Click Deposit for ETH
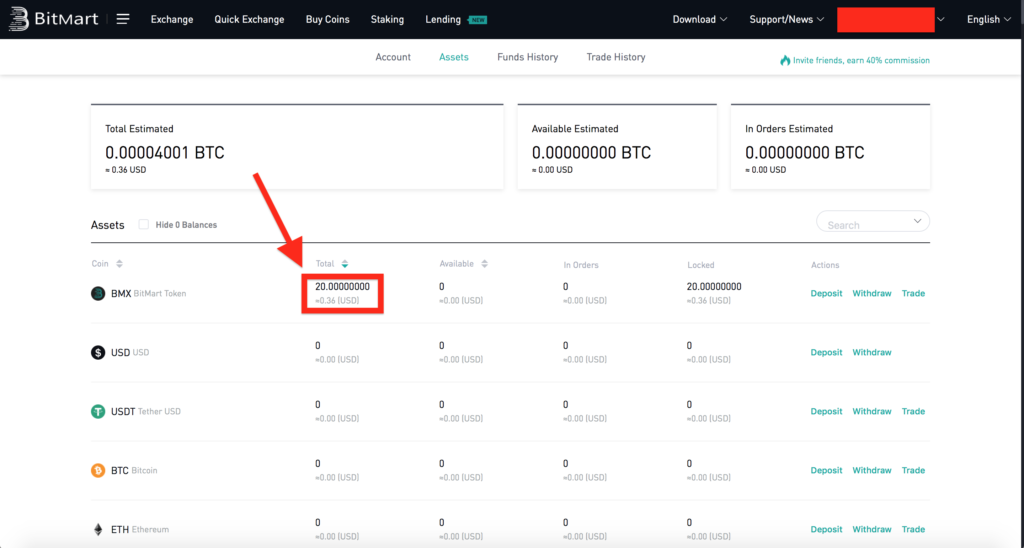 click(x=826, y=529)
